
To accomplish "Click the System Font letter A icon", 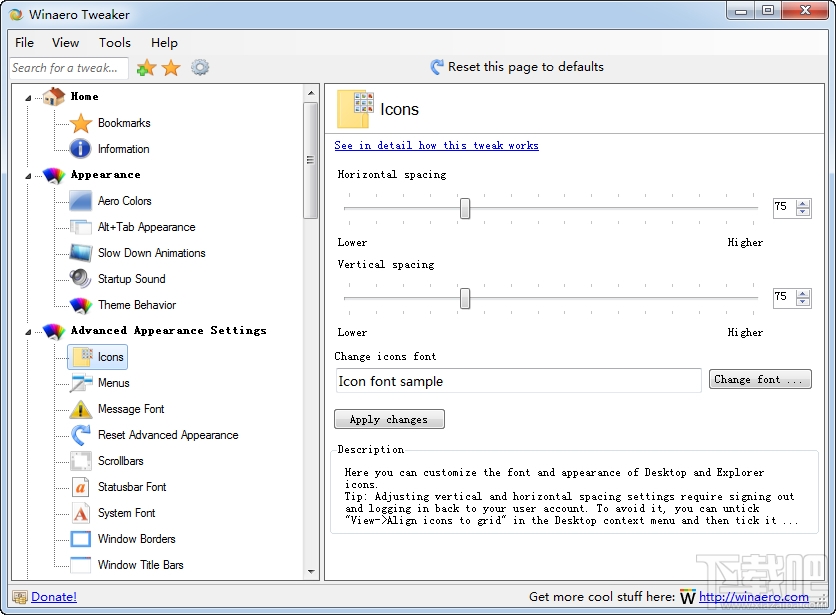I will click(x=81, y=513).
